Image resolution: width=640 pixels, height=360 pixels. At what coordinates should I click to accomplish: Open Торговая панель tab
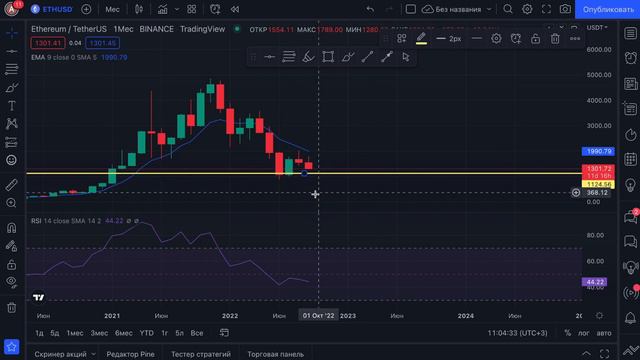(275, 354)
